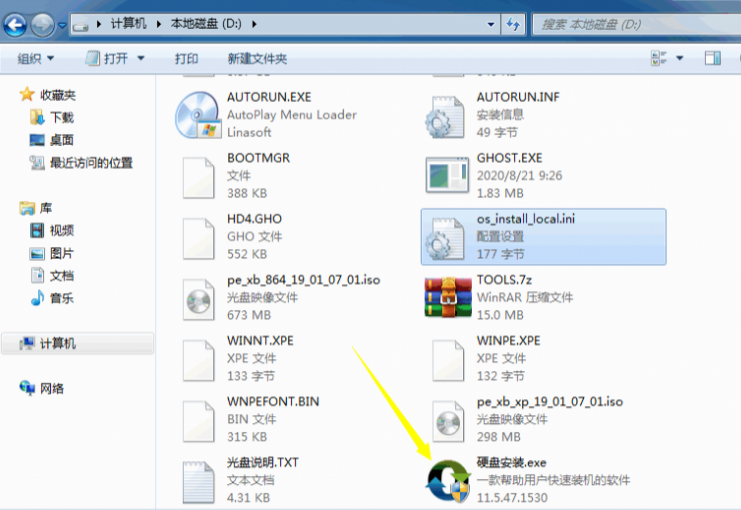This screenshot has height=510, width=741.
Task: Select the HD4.GHO file icon
Action: 198,239
